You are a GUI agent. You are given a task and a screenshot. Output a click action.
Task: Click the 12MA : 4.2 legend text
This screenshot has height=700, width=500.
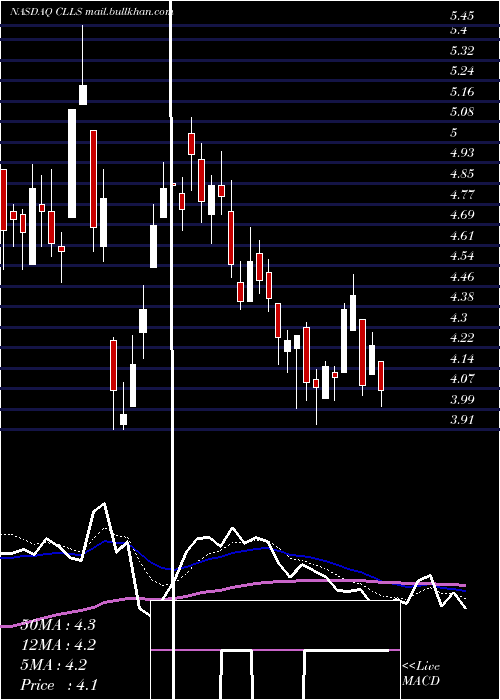click(x=58, y=645)
